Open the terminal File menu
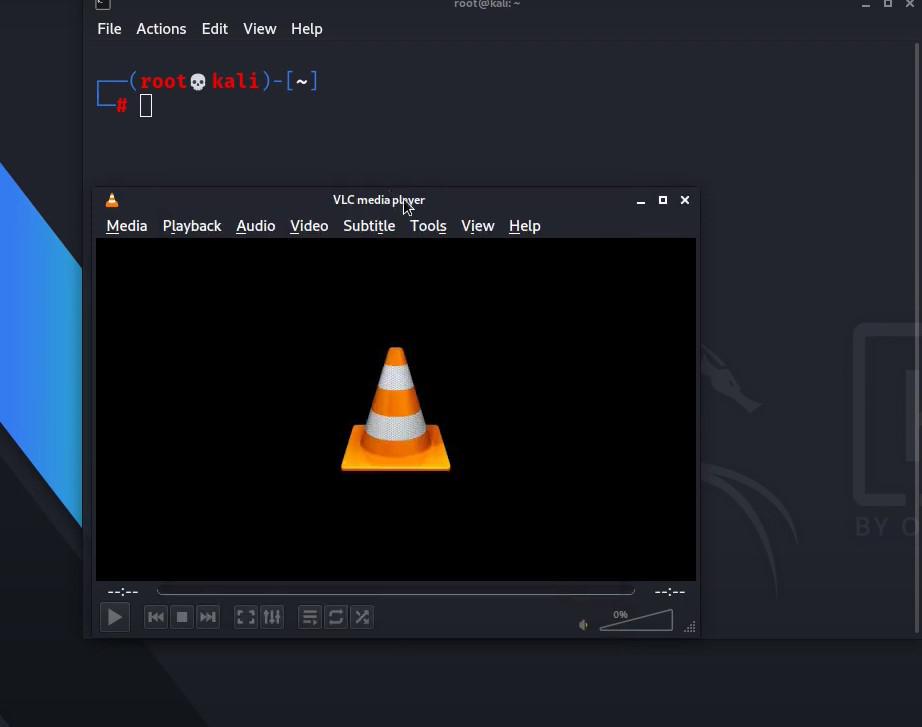The height and width of the screenshot is (727, 922). tap(109, 29)
